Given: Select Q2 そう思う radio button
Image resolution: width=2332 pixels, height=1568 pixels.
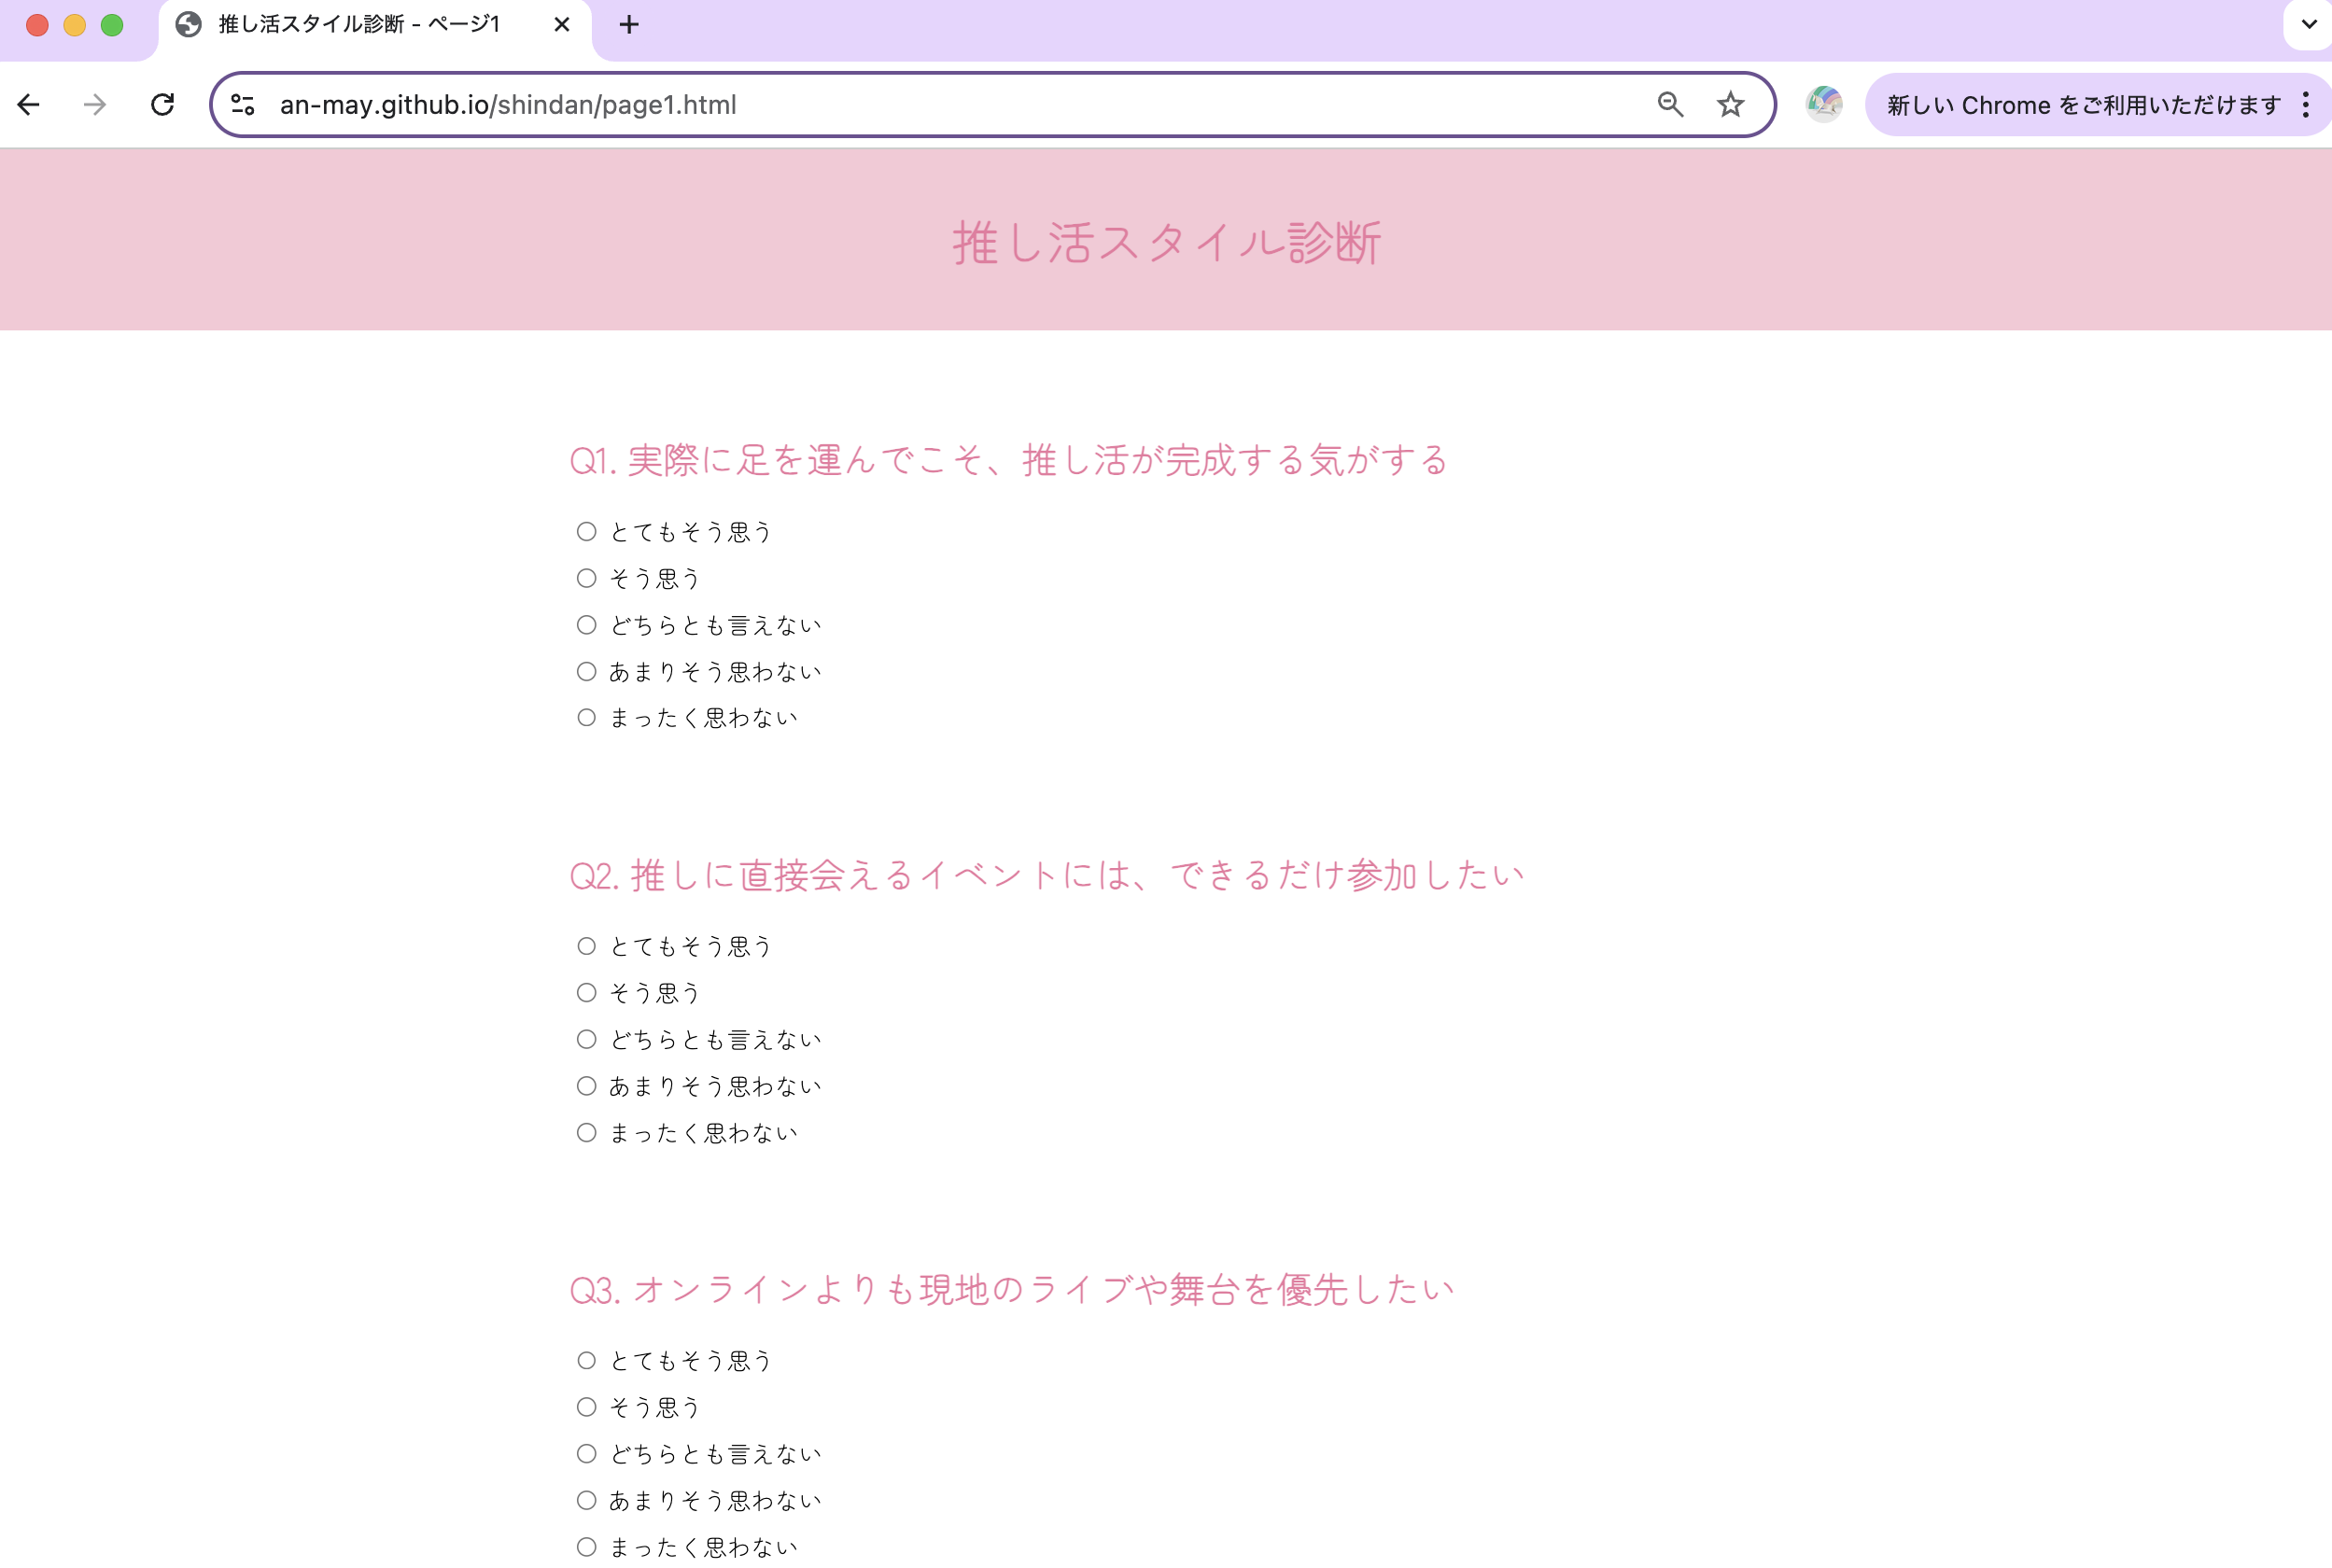Looking at the screenshot, I should [x=586, y=993].
